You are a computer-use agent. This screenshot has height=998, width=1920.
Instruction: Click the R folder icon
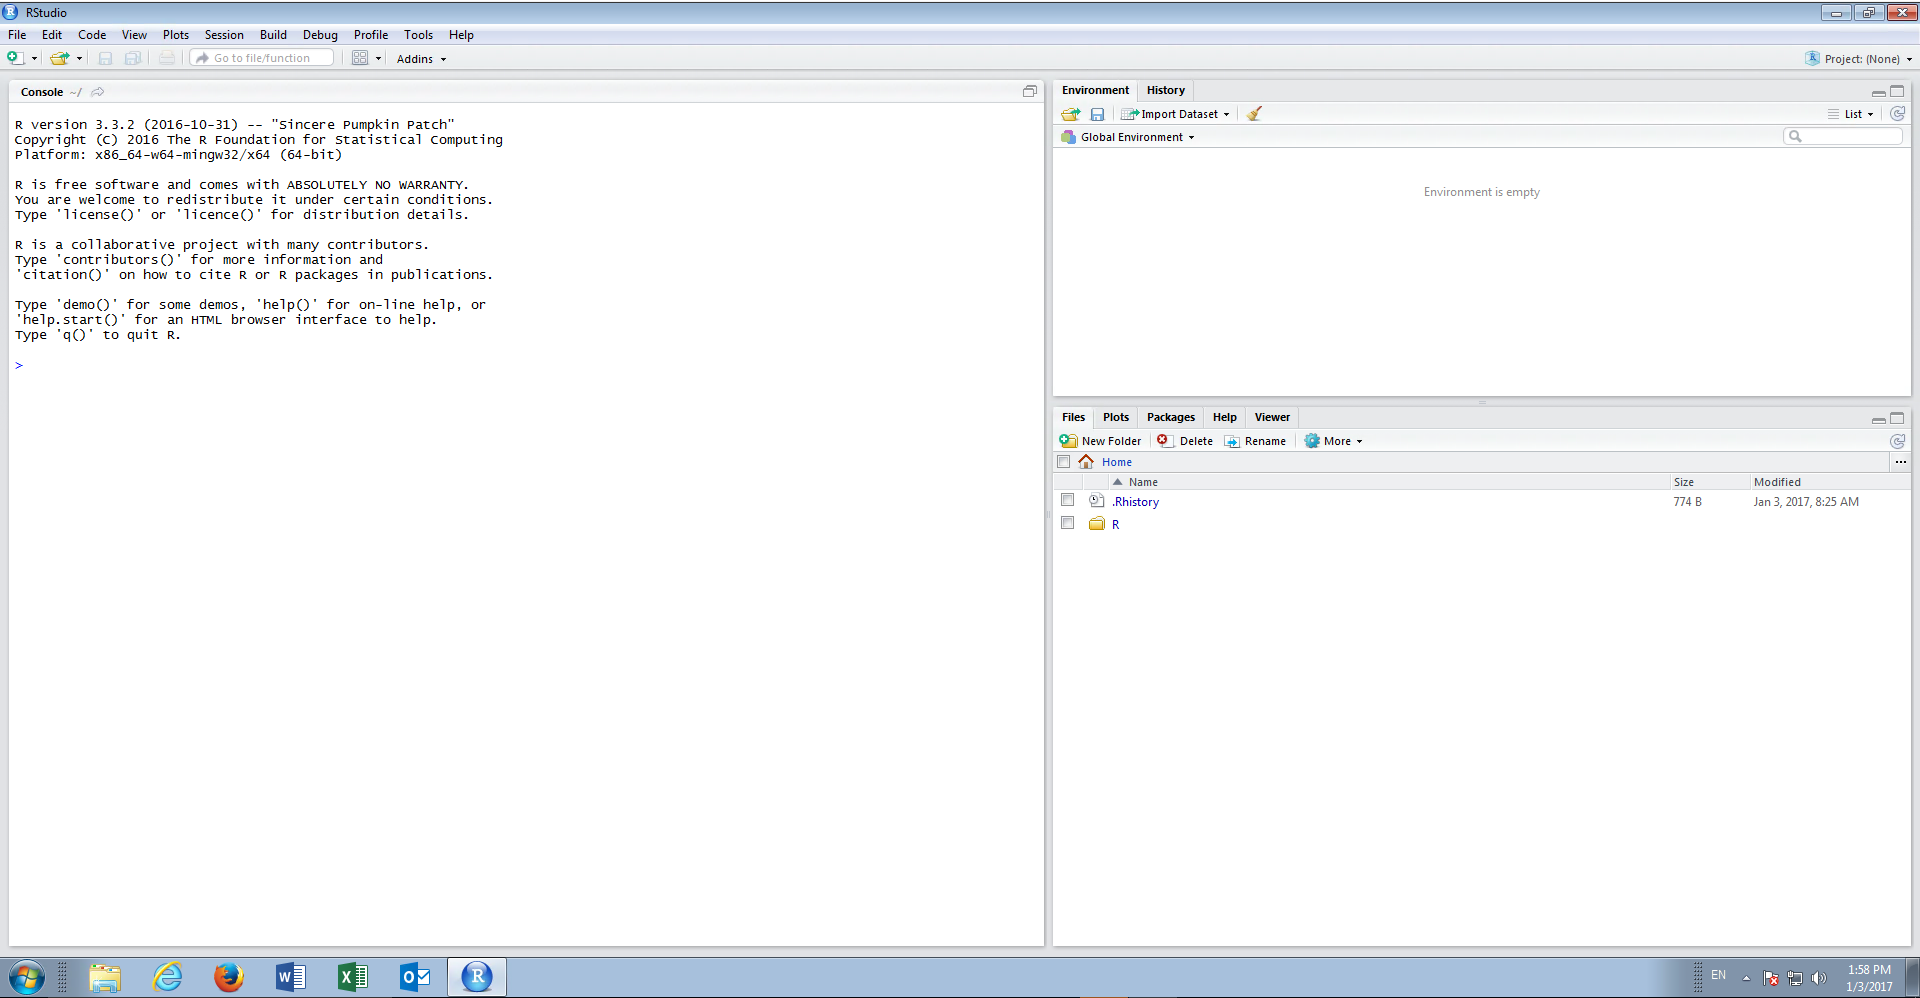pyautogui.click(x=1097, y=524)
